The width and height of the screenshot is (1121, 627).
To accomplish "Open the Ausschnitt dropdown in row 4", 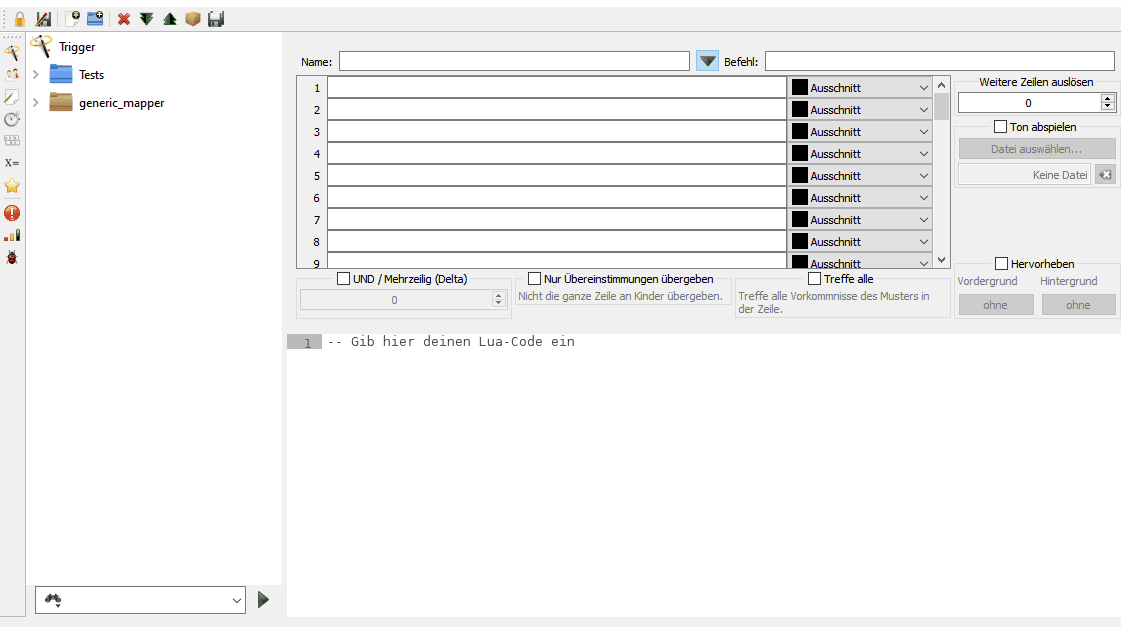I will 859,154.
